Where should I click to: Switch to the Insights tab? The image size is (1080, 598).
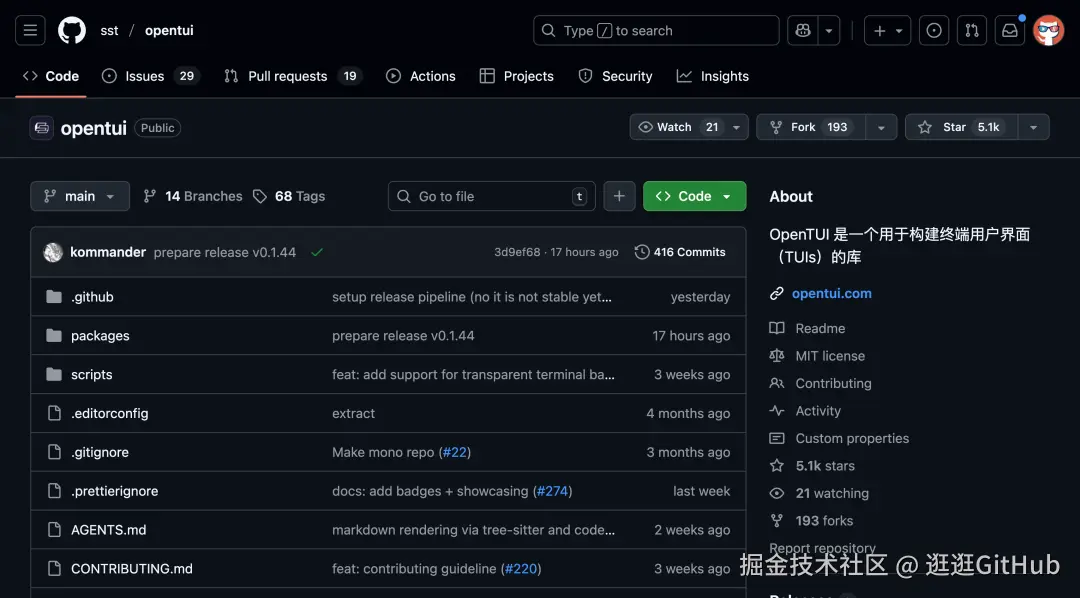(713, 76)
